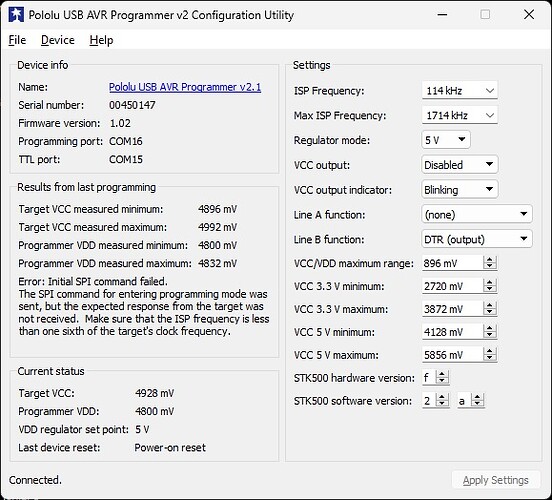Open the Line A function dropdown
Screen dimensions: 552x500
(477, 214)
